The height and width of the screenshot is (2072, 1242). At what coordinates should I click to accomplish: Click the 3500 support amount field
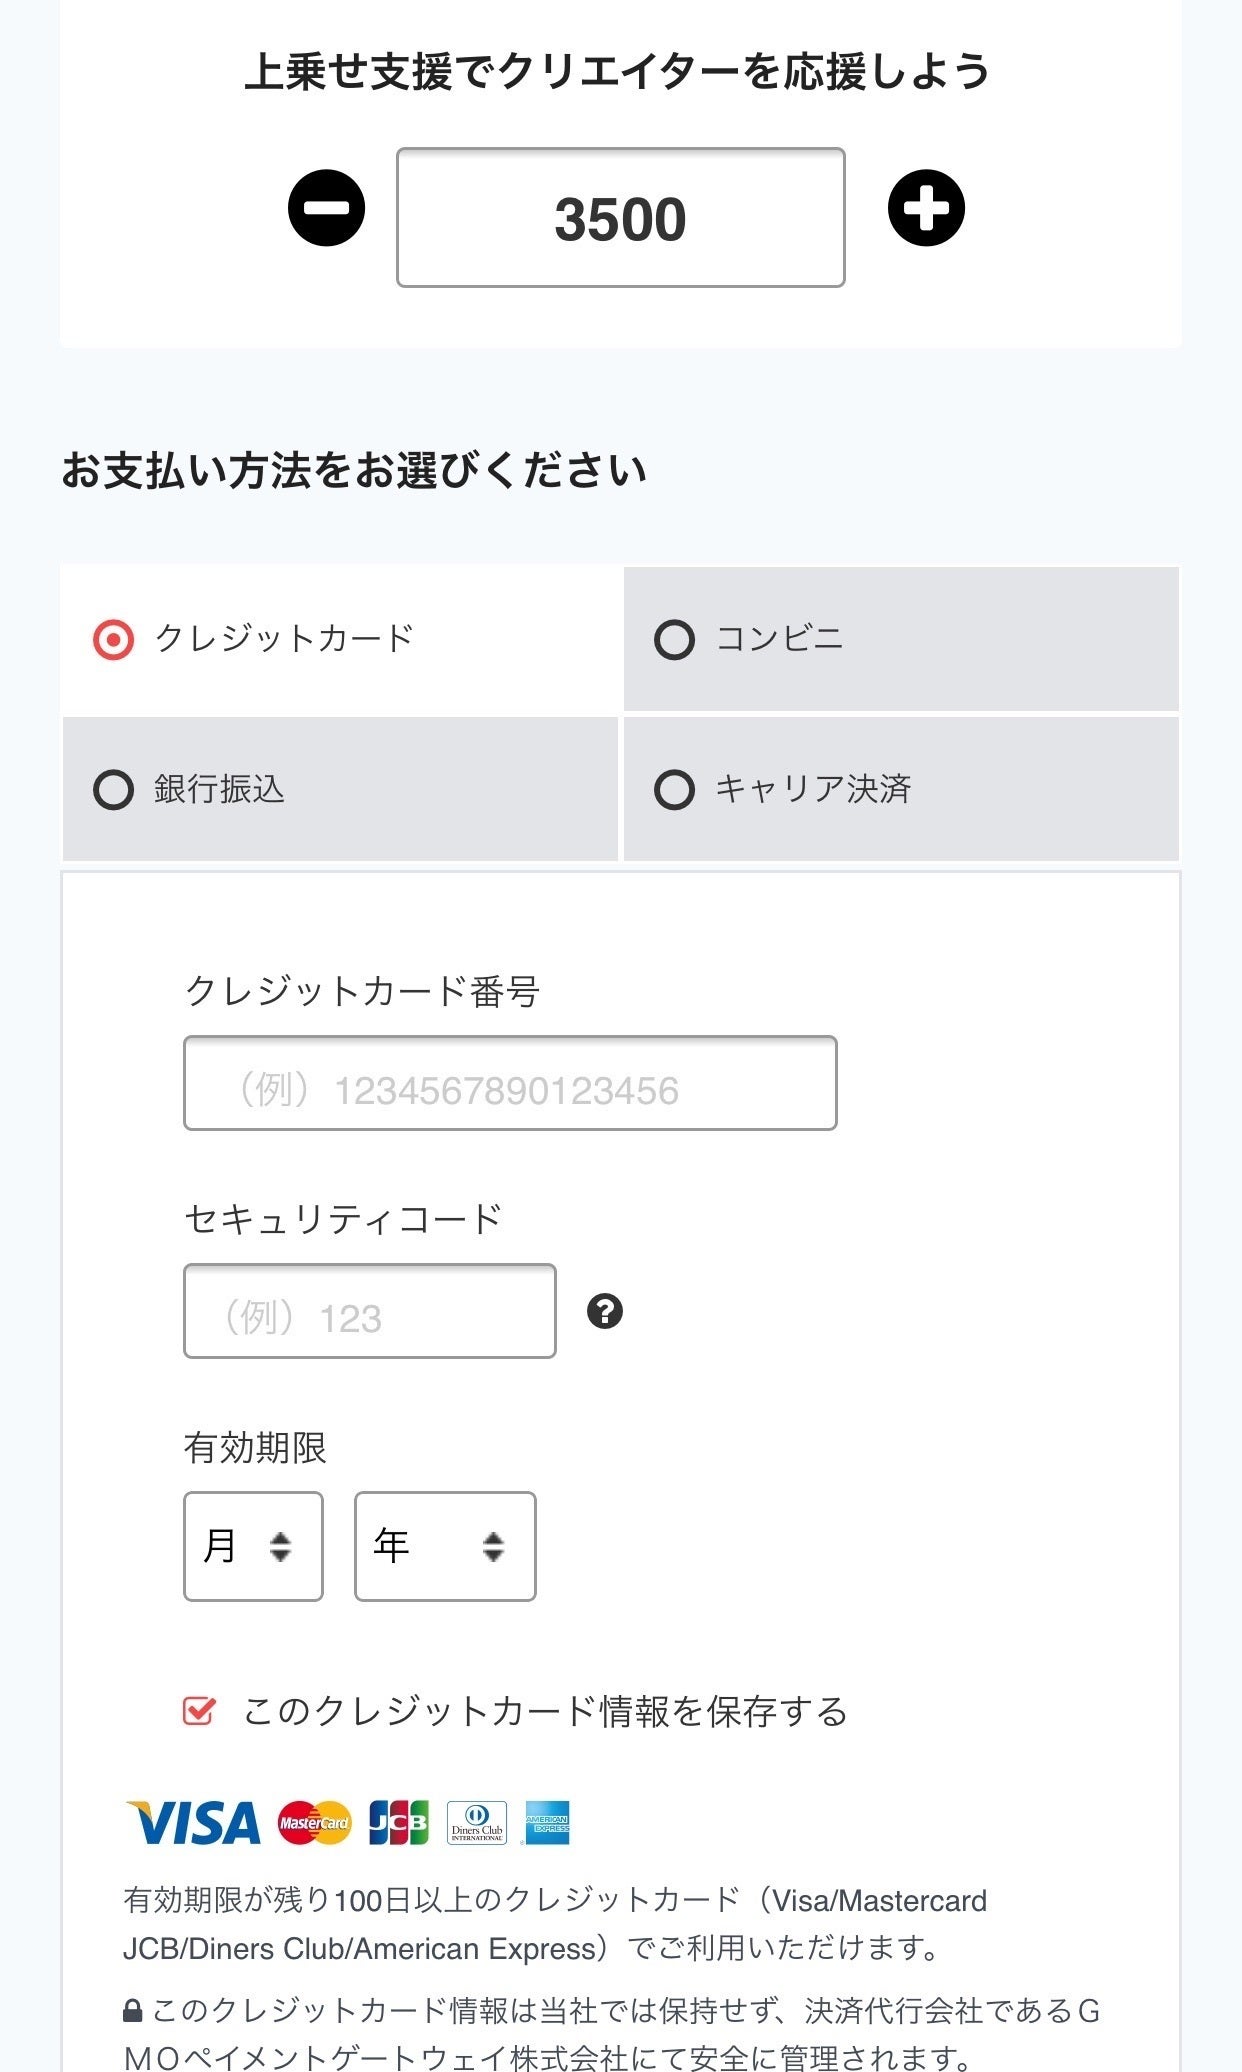pos(620,218)
